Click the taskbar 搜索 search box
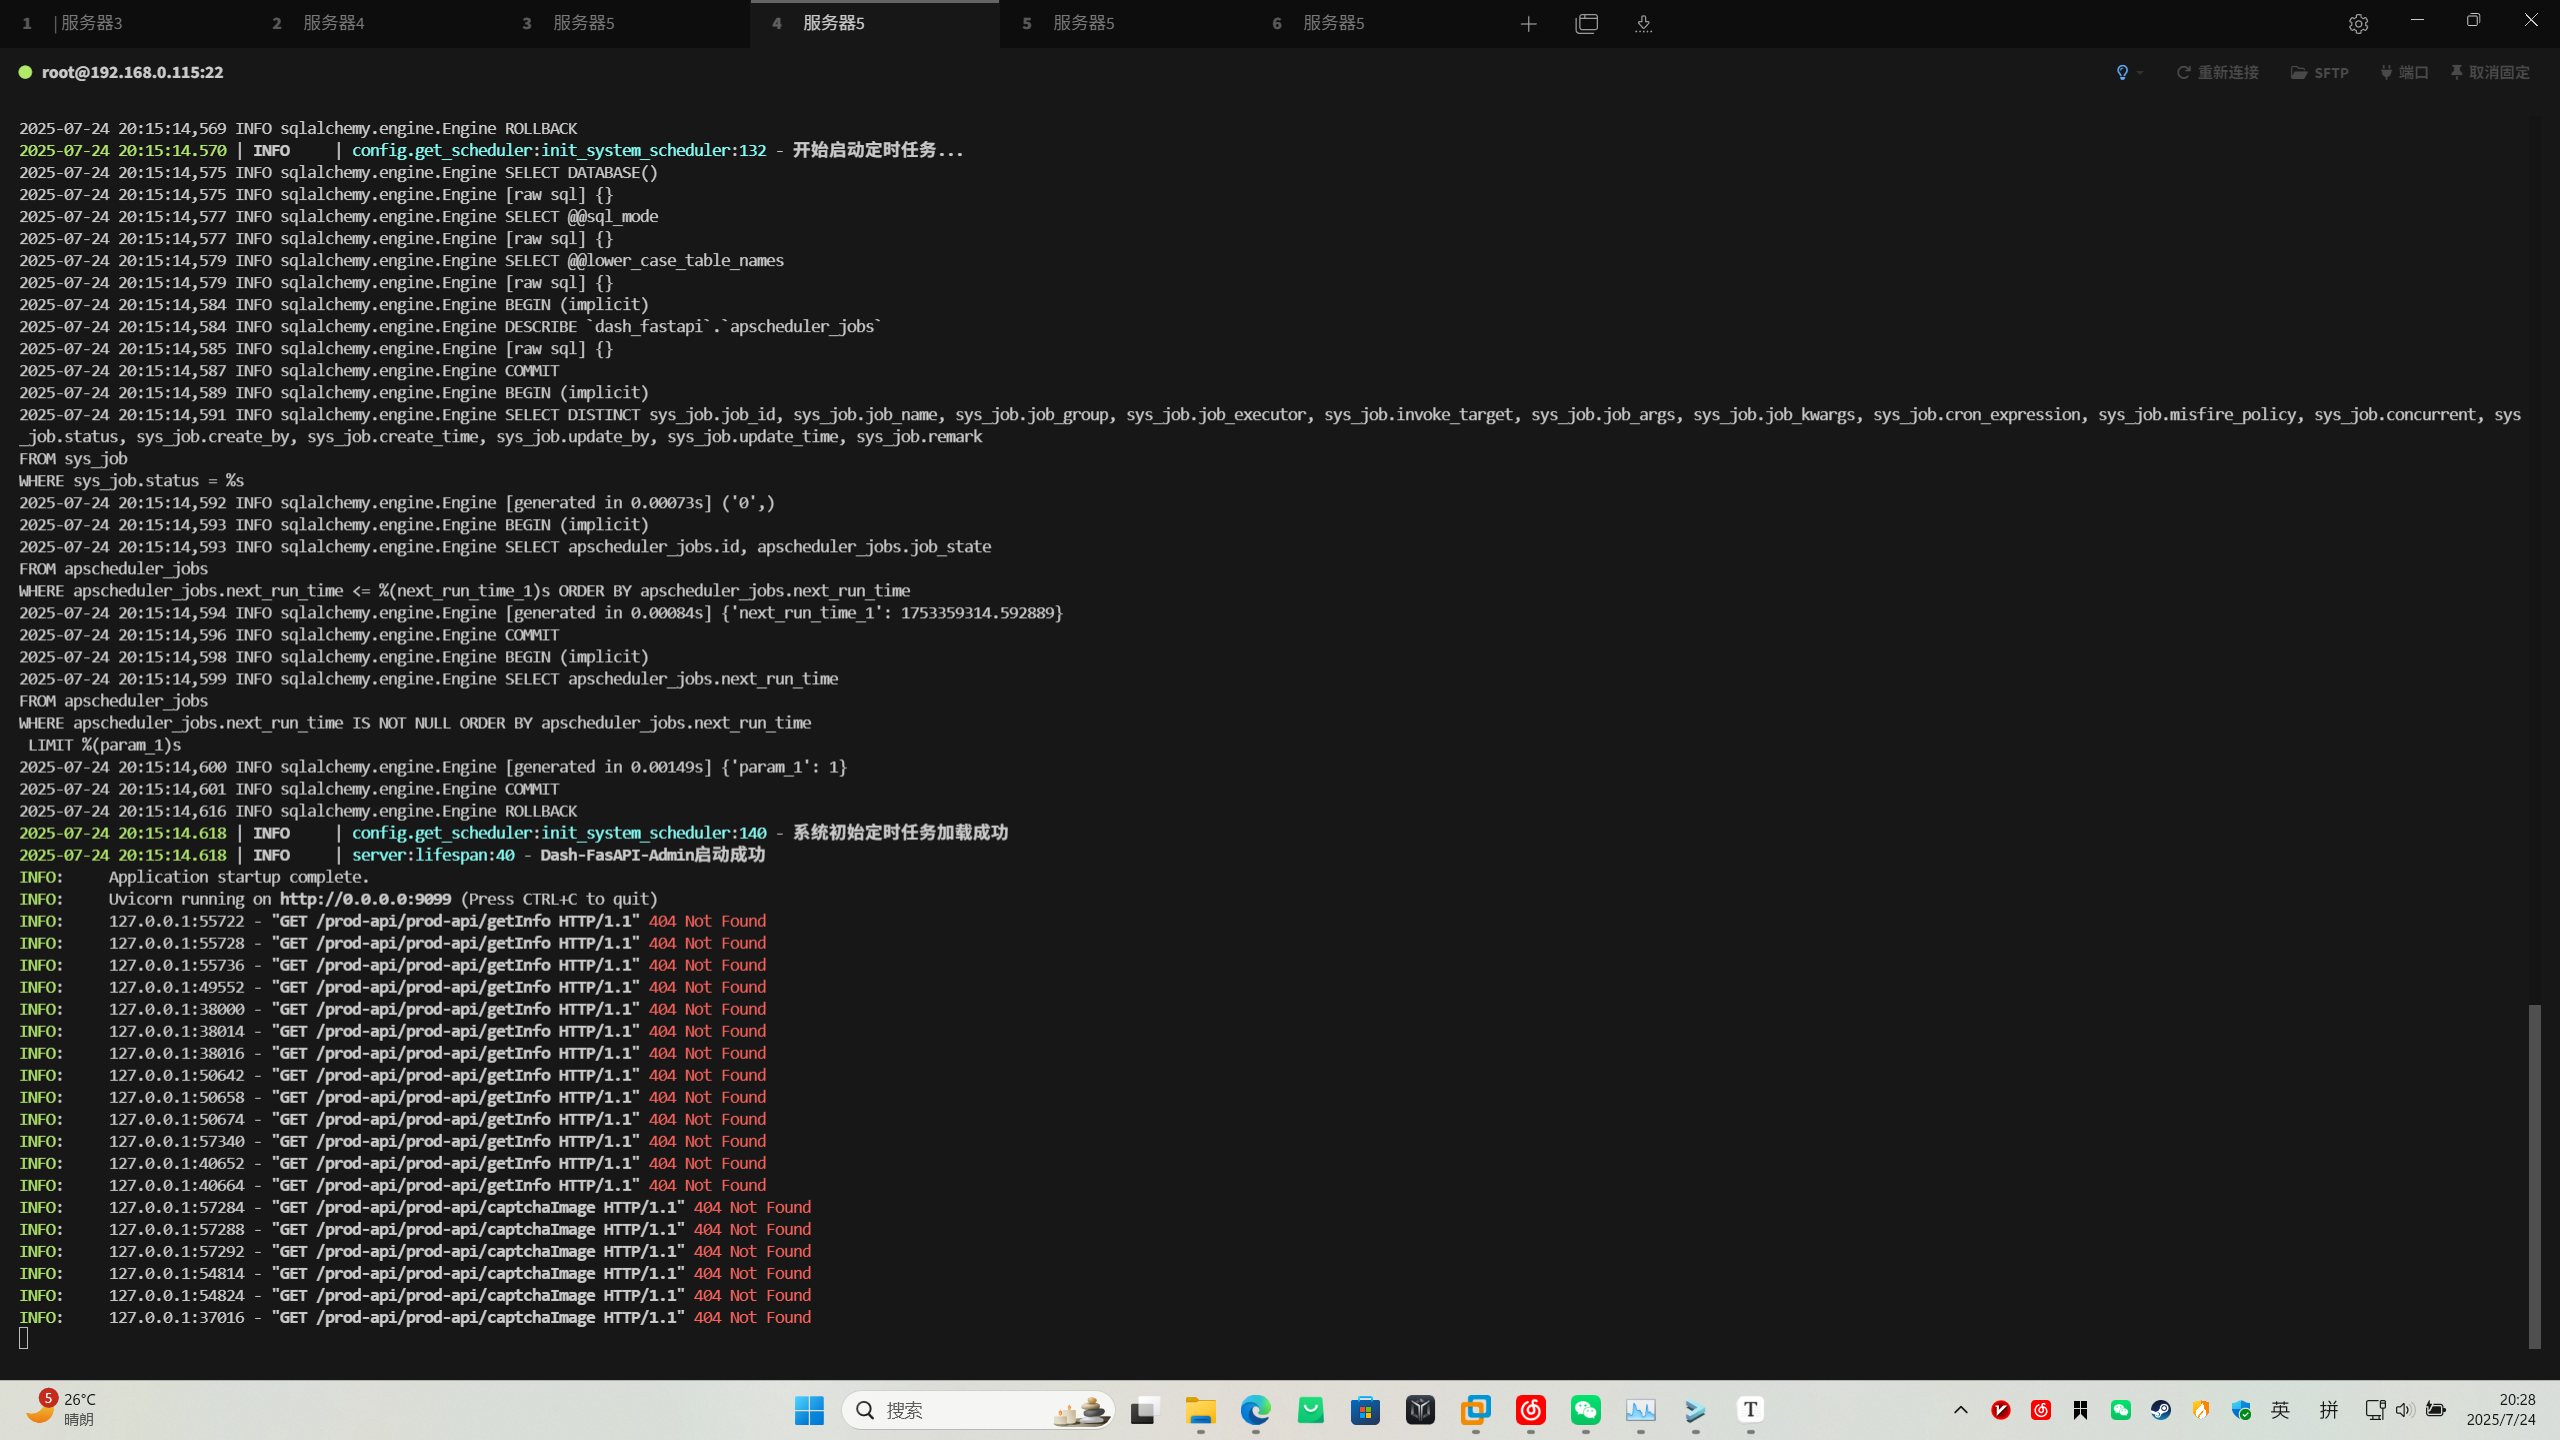This screenshot has height=1440, width=2560. click(x=978, y=1410)
